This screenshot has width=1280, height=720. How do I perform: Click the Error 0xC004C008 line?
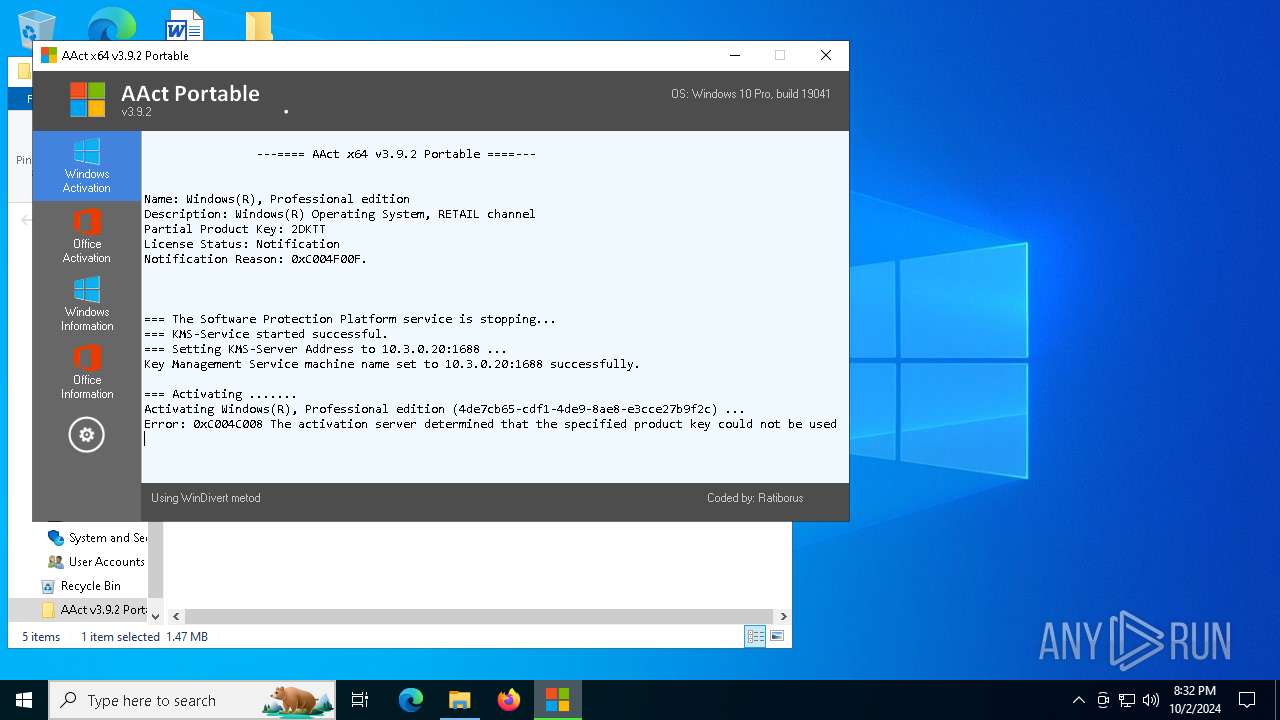490,424
